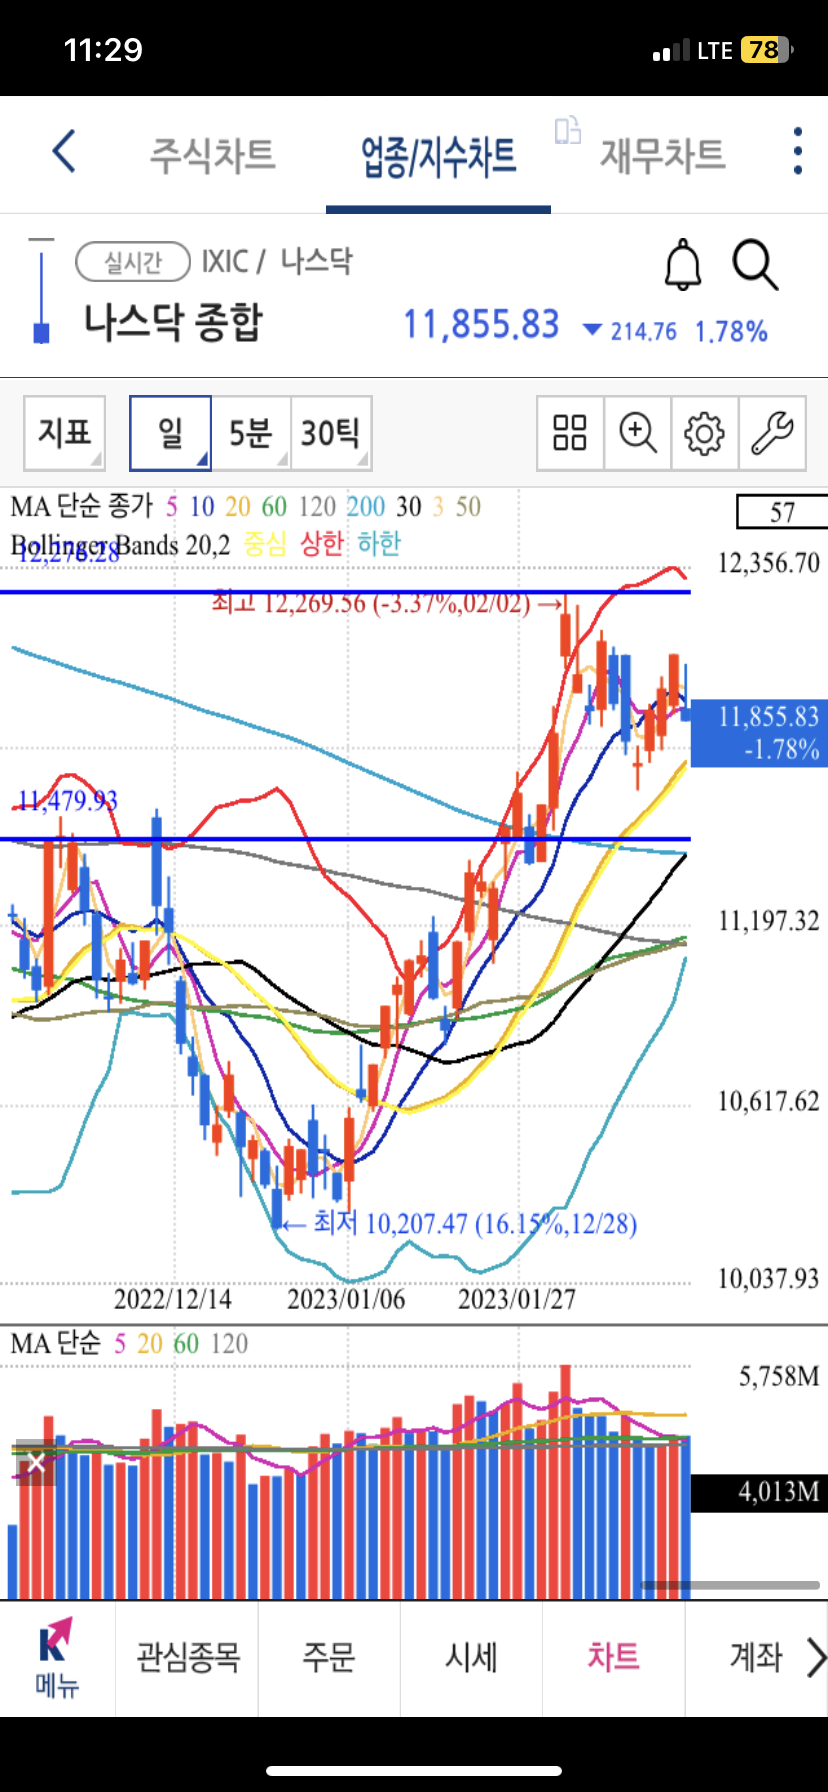The image size is (828, 1792).
Task: Open the 30틱 tick period dropdown
Action: tap(331, 433)
